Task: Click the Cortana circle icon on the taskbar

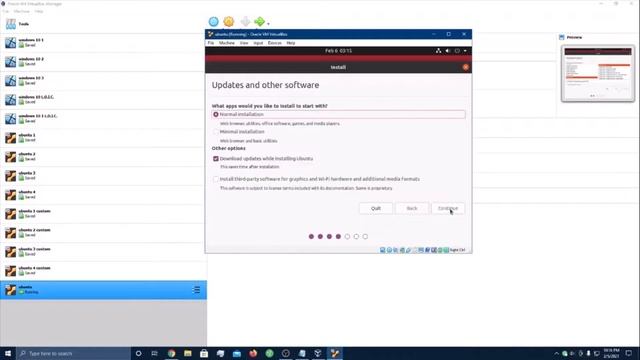Action: tap(138, 353)
